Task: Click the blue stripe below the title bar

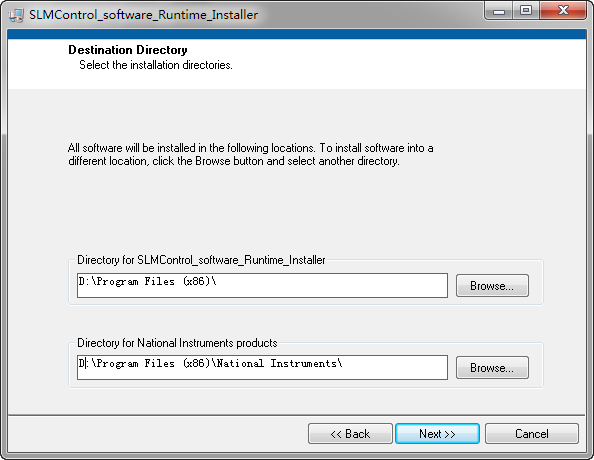Action: 297,34
